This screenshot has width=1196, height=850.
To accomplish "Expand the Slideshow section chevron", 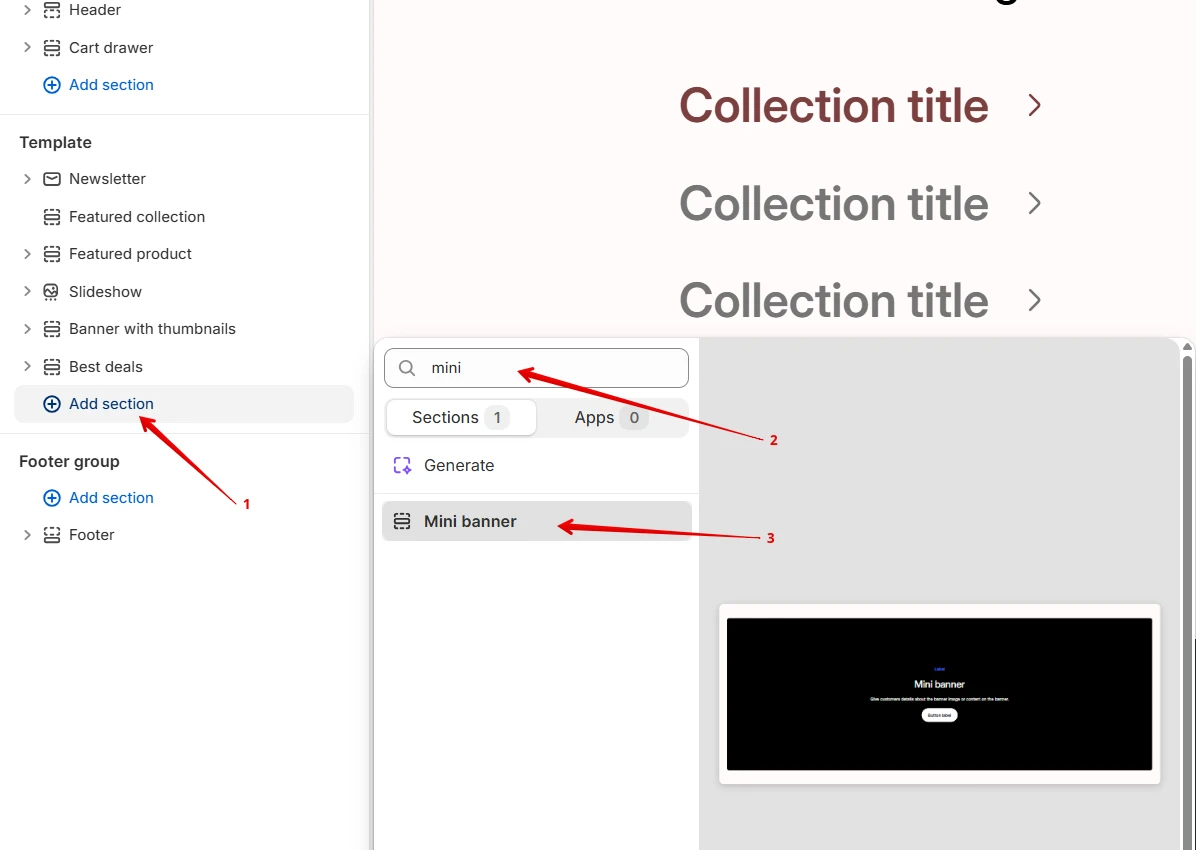I will tap(27, 291).
